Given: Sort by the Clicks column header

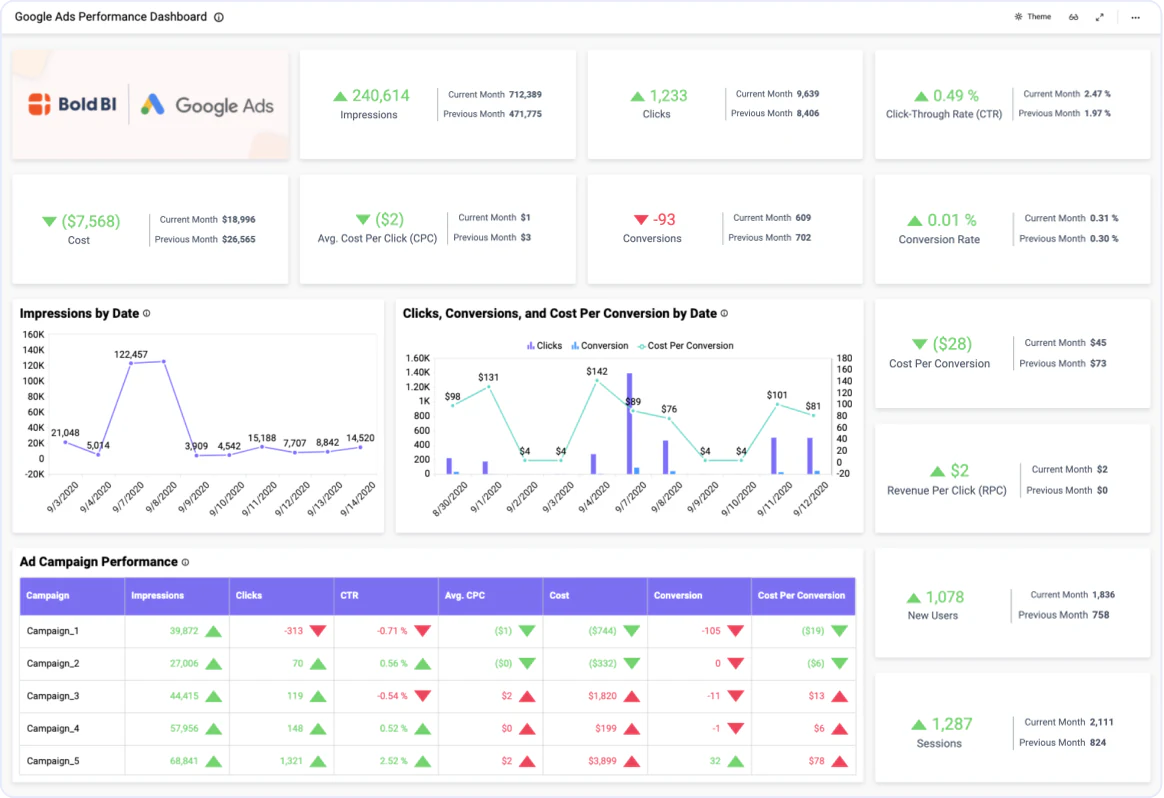Looking at the screenshot, I should tap(281, 595).
